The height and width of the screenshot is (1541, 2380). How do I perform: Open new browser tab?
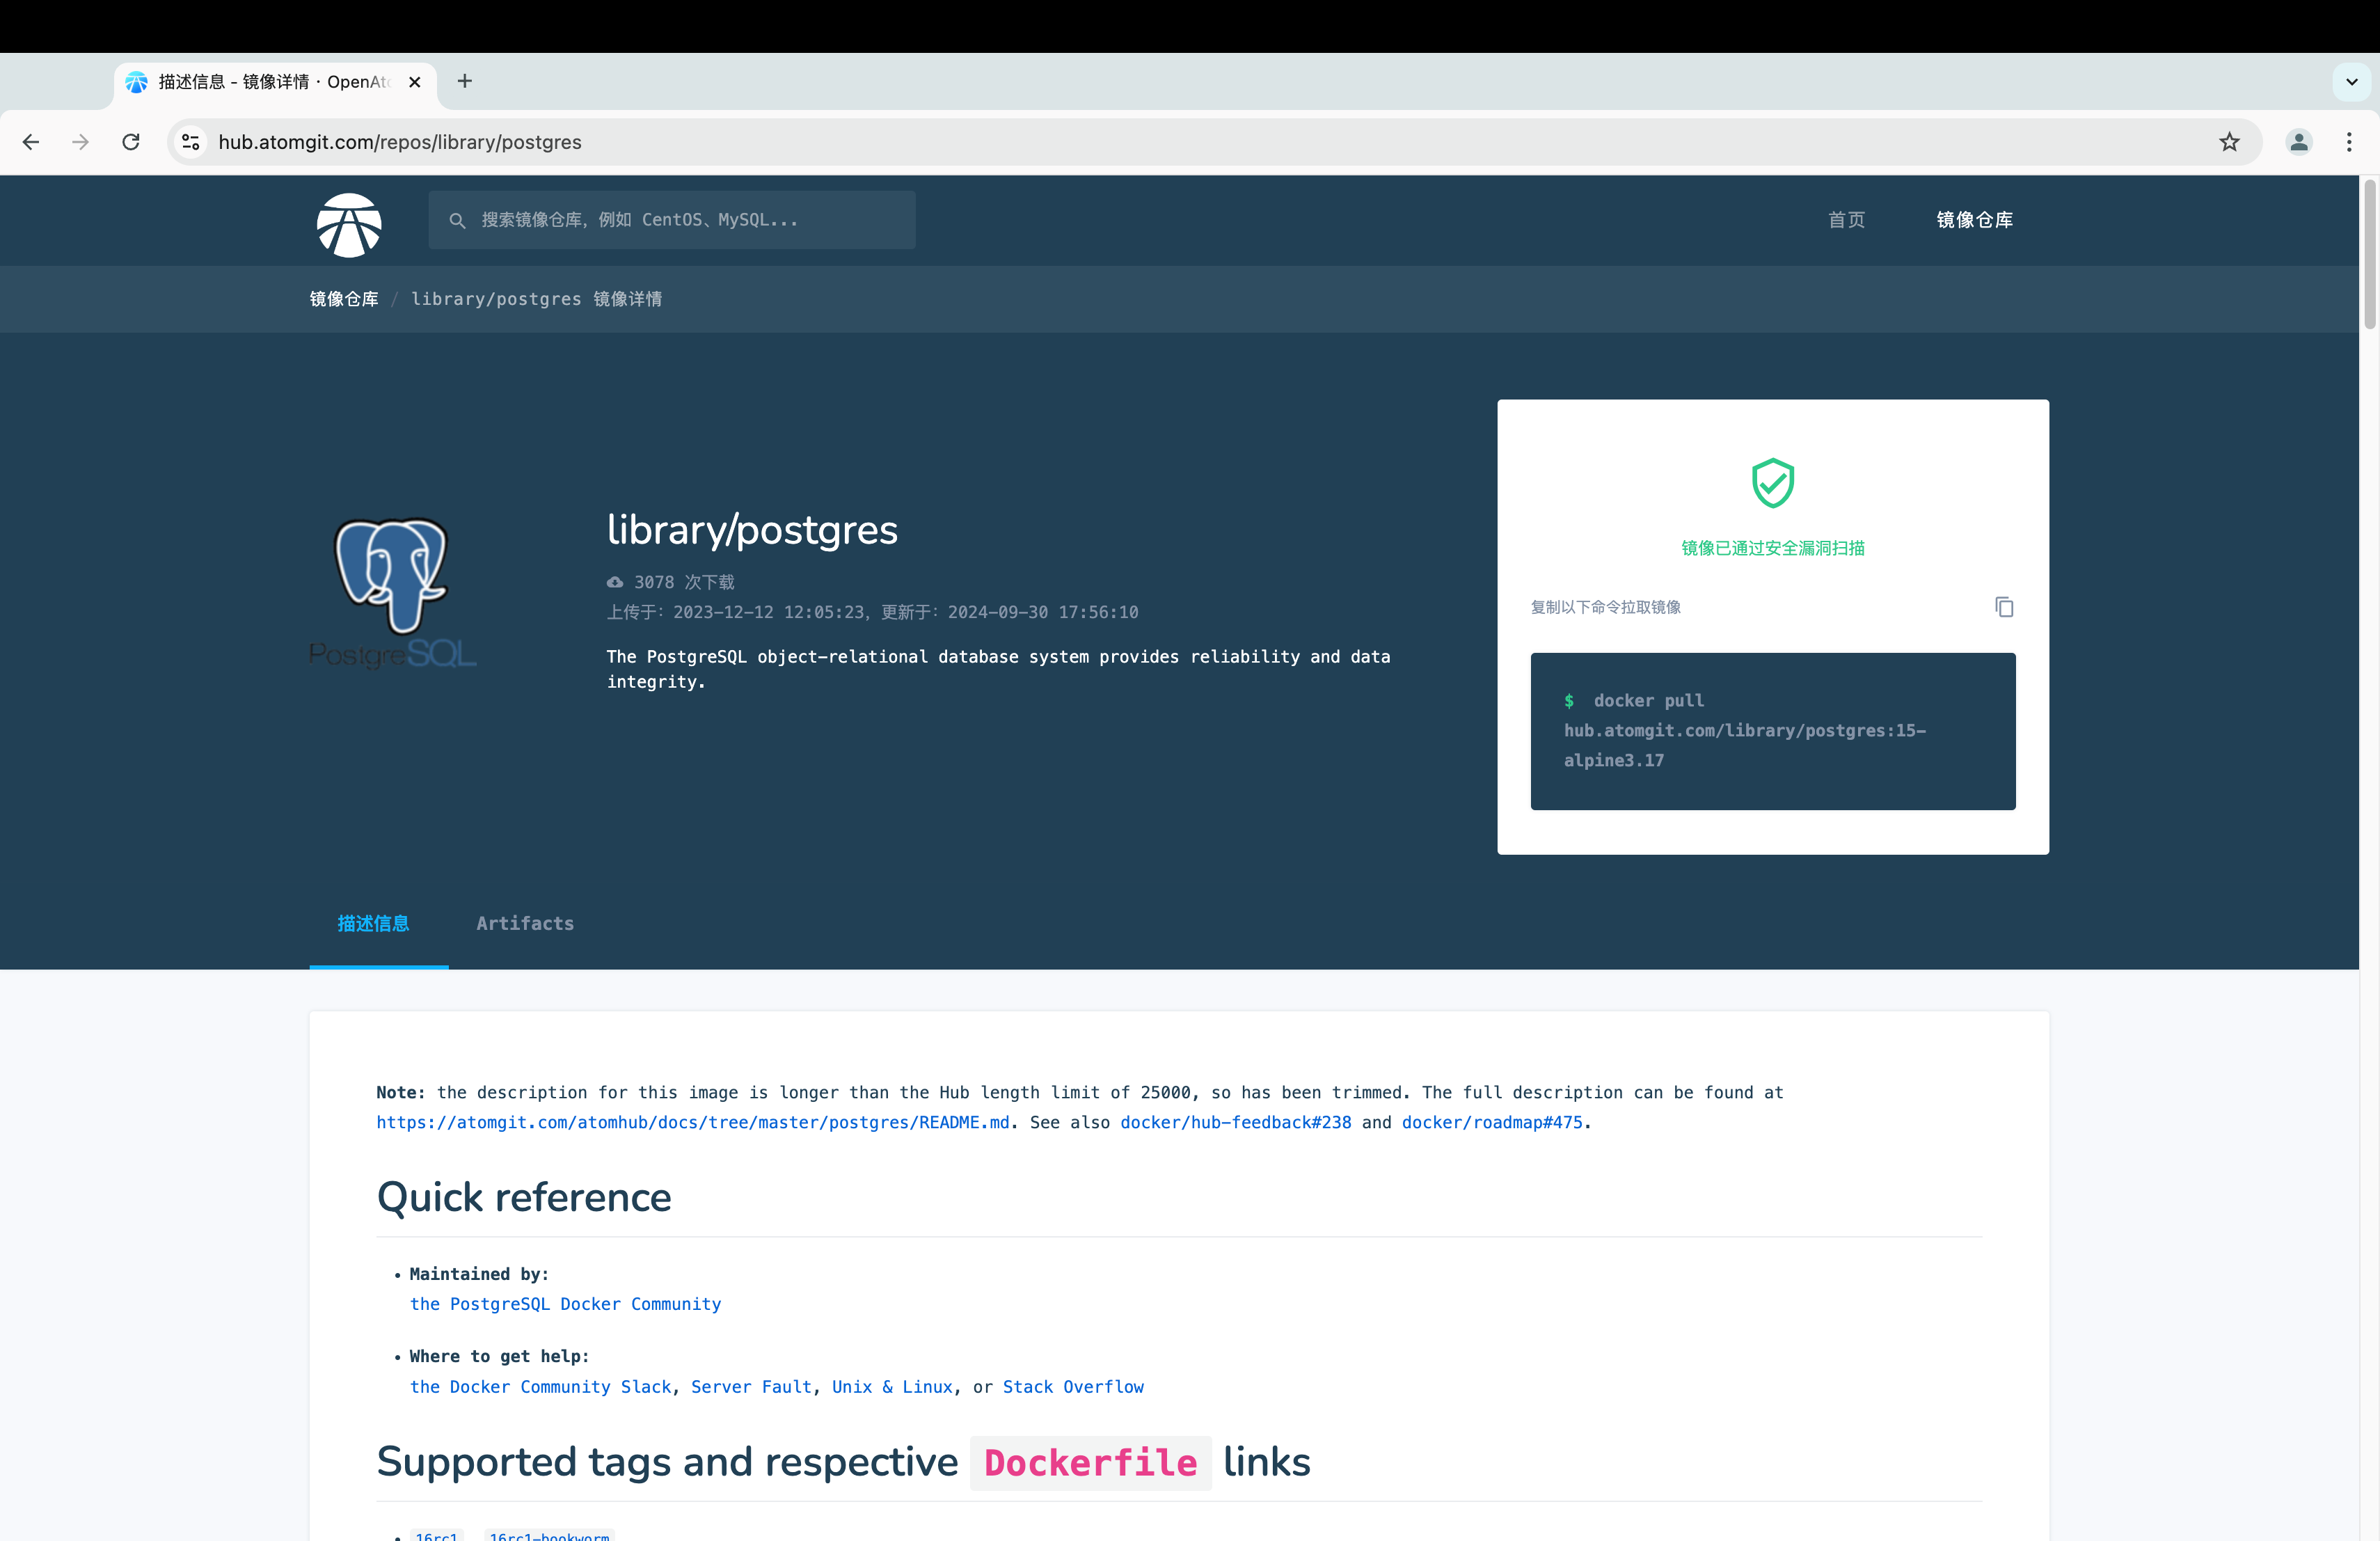[x=465, y=81]
